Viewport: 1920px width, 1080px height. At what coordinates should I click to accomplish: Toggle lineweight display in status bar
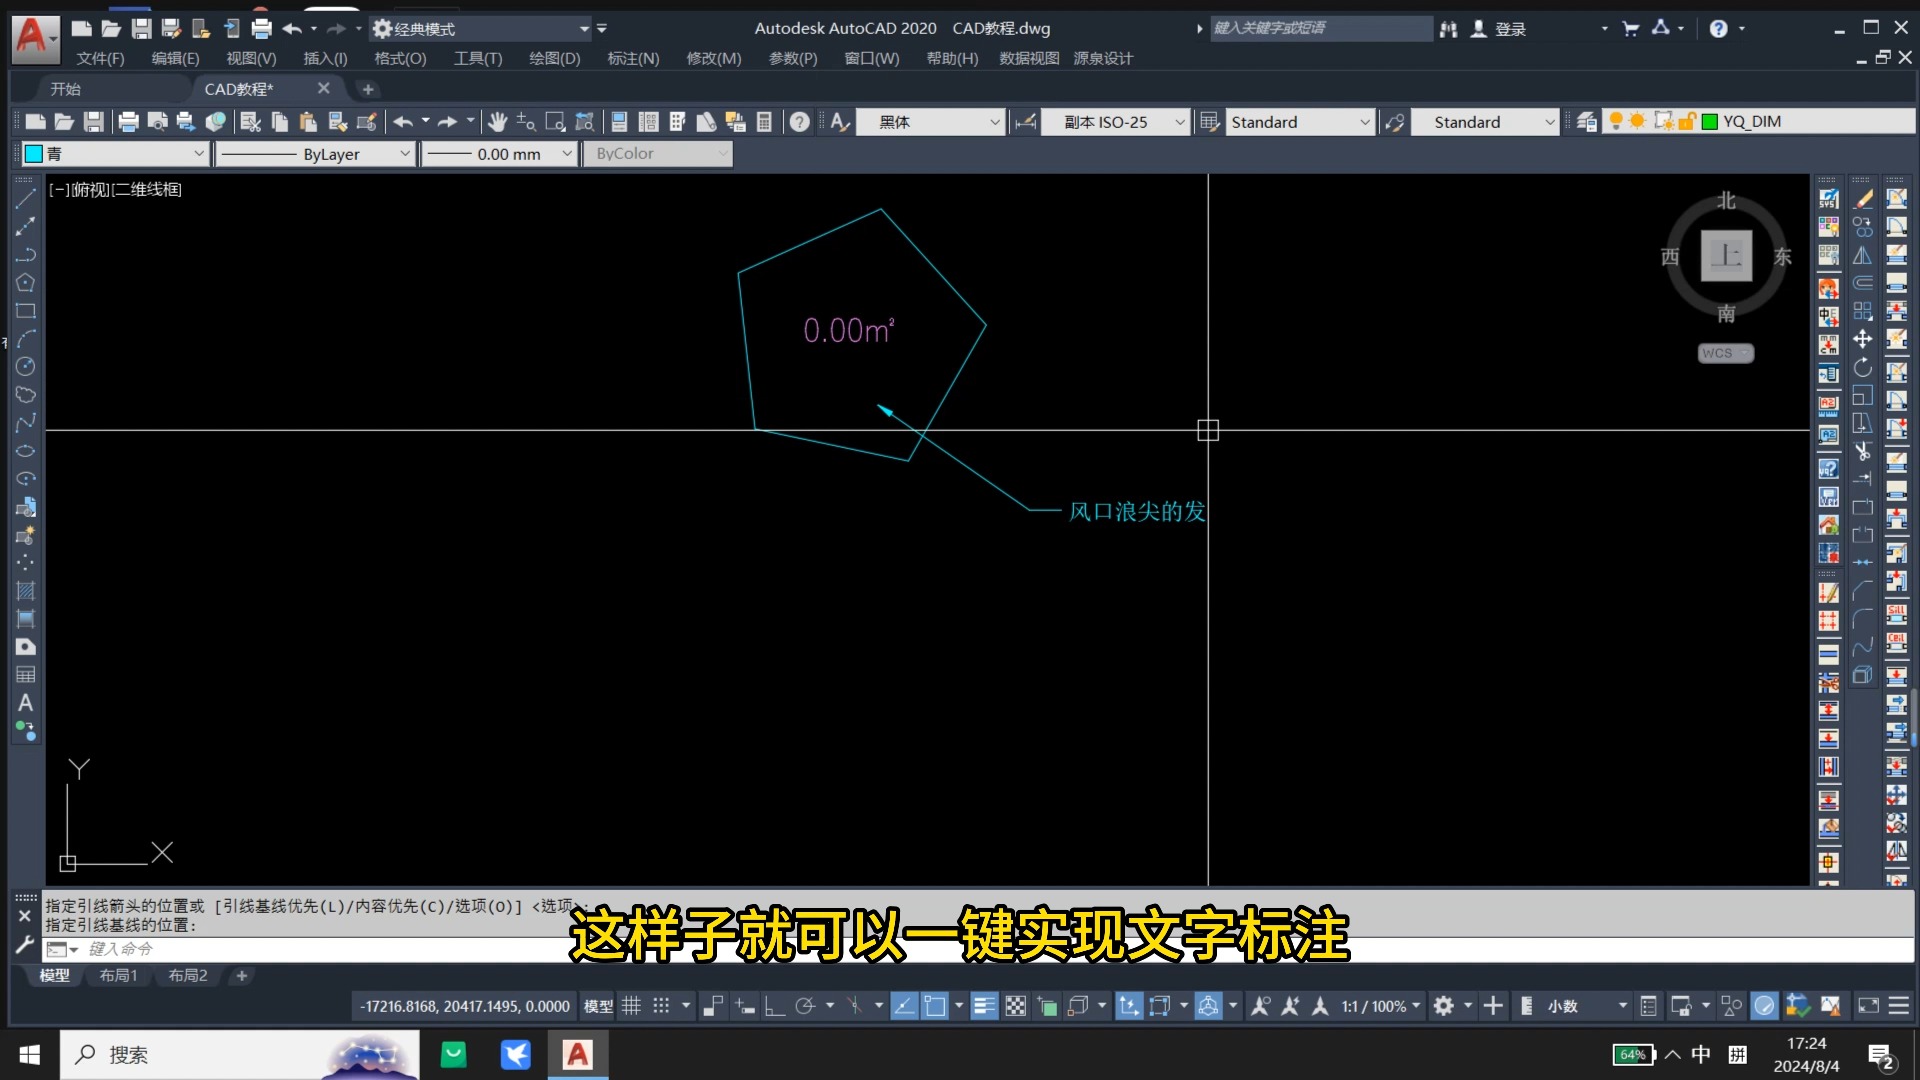click(x=984, y=1006)
